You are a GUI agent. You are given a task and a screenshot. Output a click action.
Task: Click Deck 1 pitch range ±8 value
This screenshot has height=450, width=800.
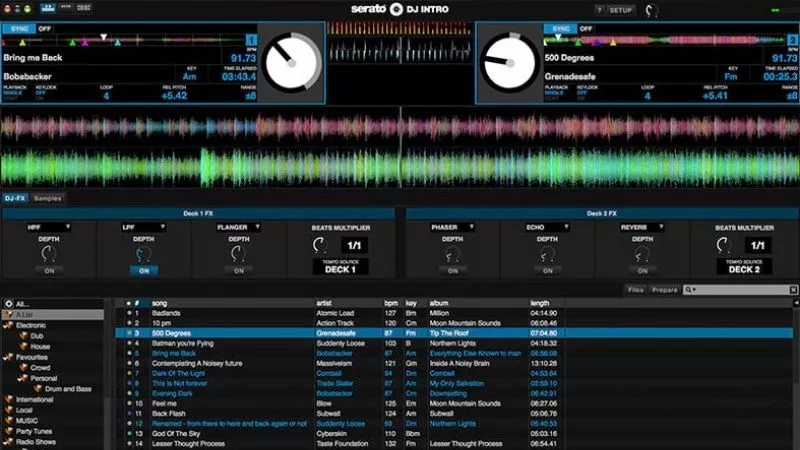coord(250,95)
